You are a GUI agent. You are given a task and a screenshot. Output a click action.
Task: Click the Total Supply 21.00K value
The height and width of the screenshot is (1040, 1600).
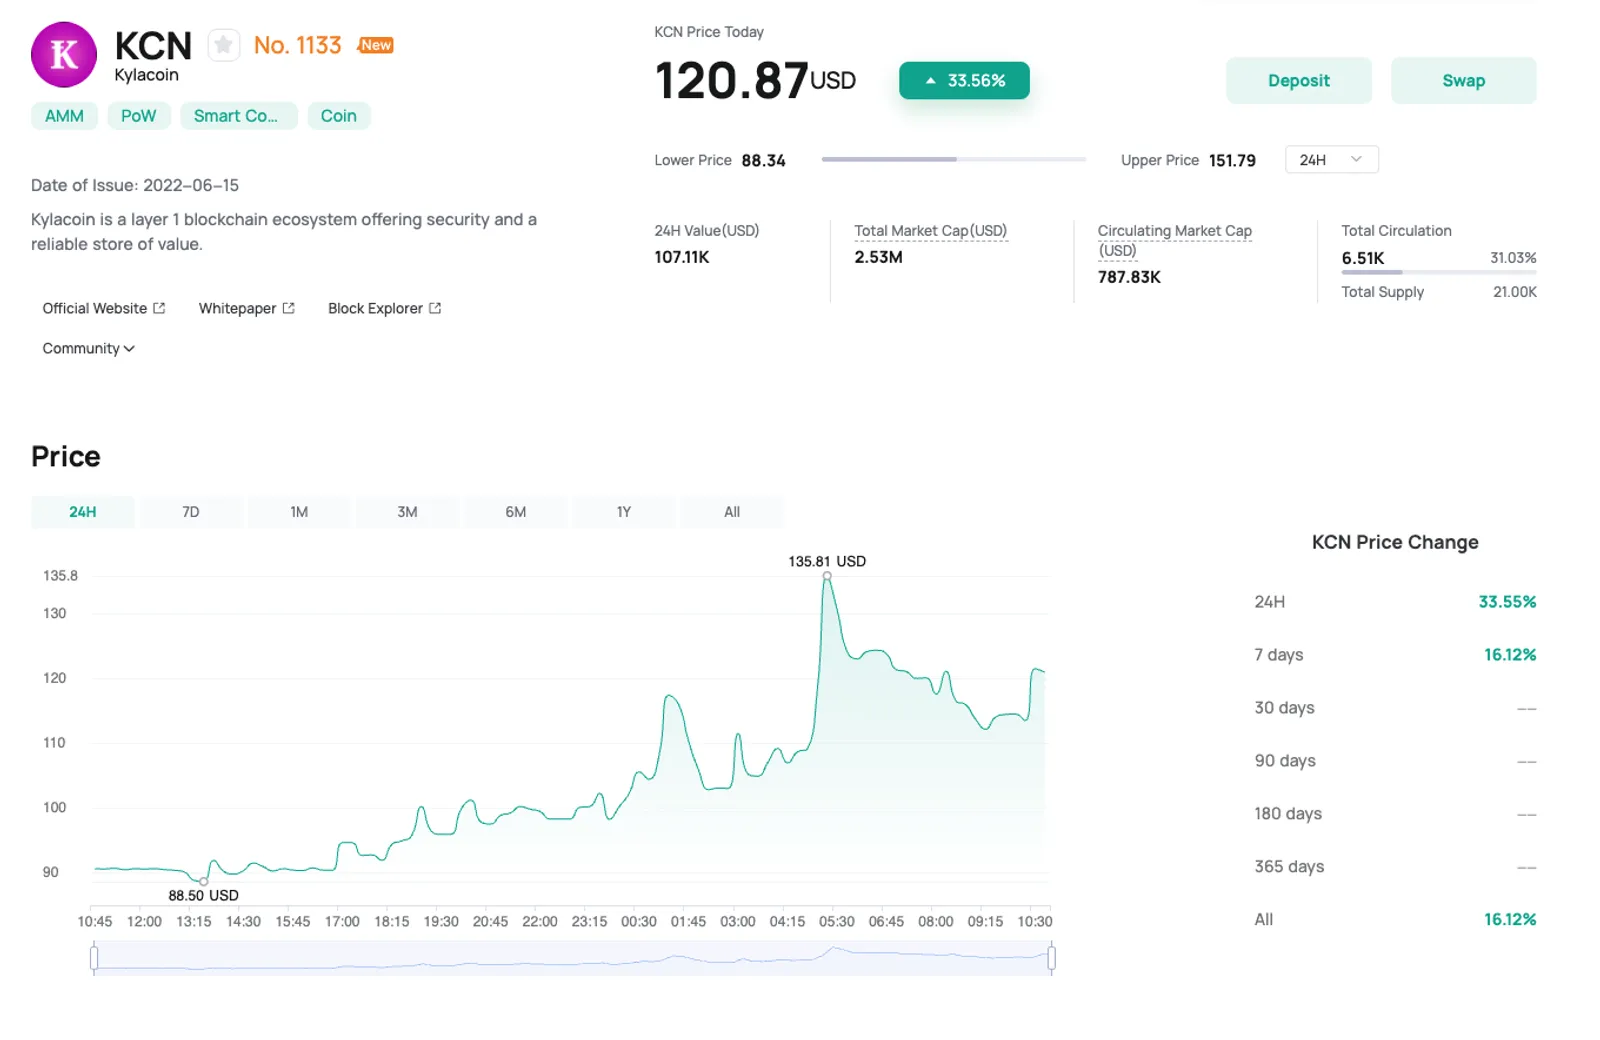coord(1515,292)
